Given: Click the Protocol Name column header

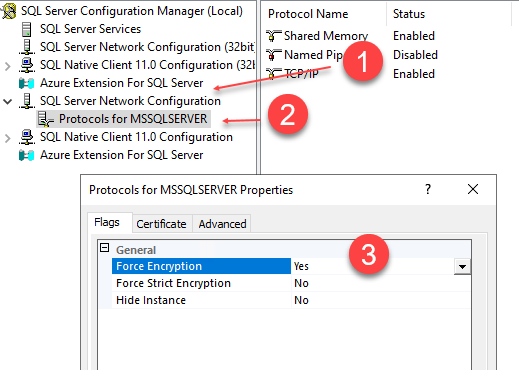Looking at the screenshot, I should coord(308,14).
